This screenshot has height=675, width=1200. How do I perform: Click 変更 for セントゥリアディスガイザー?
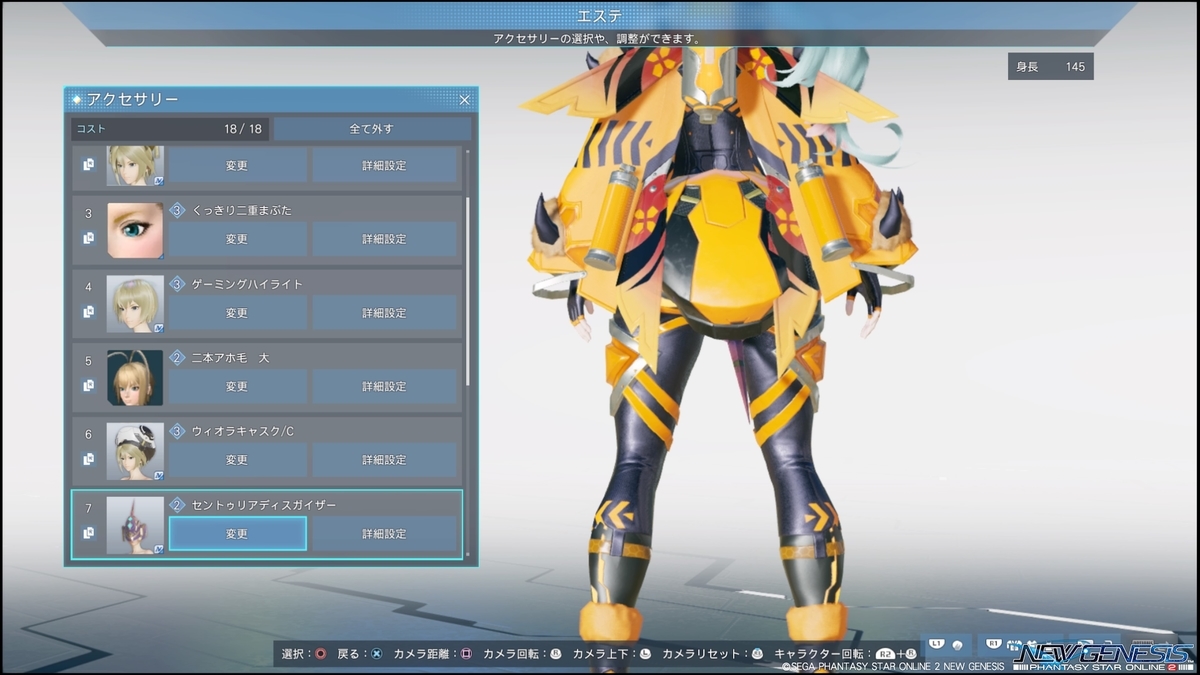pos(237,534)
